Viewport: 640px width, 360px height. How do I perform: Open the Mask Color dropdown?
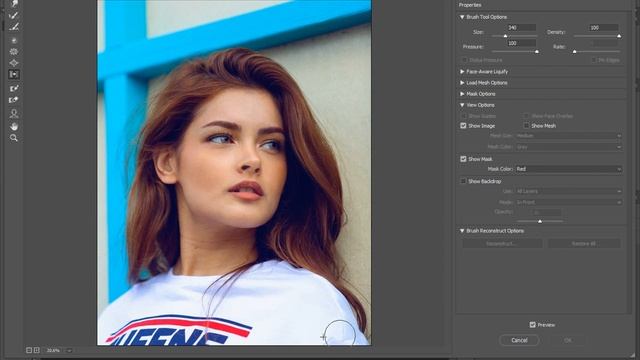(569, 169)
